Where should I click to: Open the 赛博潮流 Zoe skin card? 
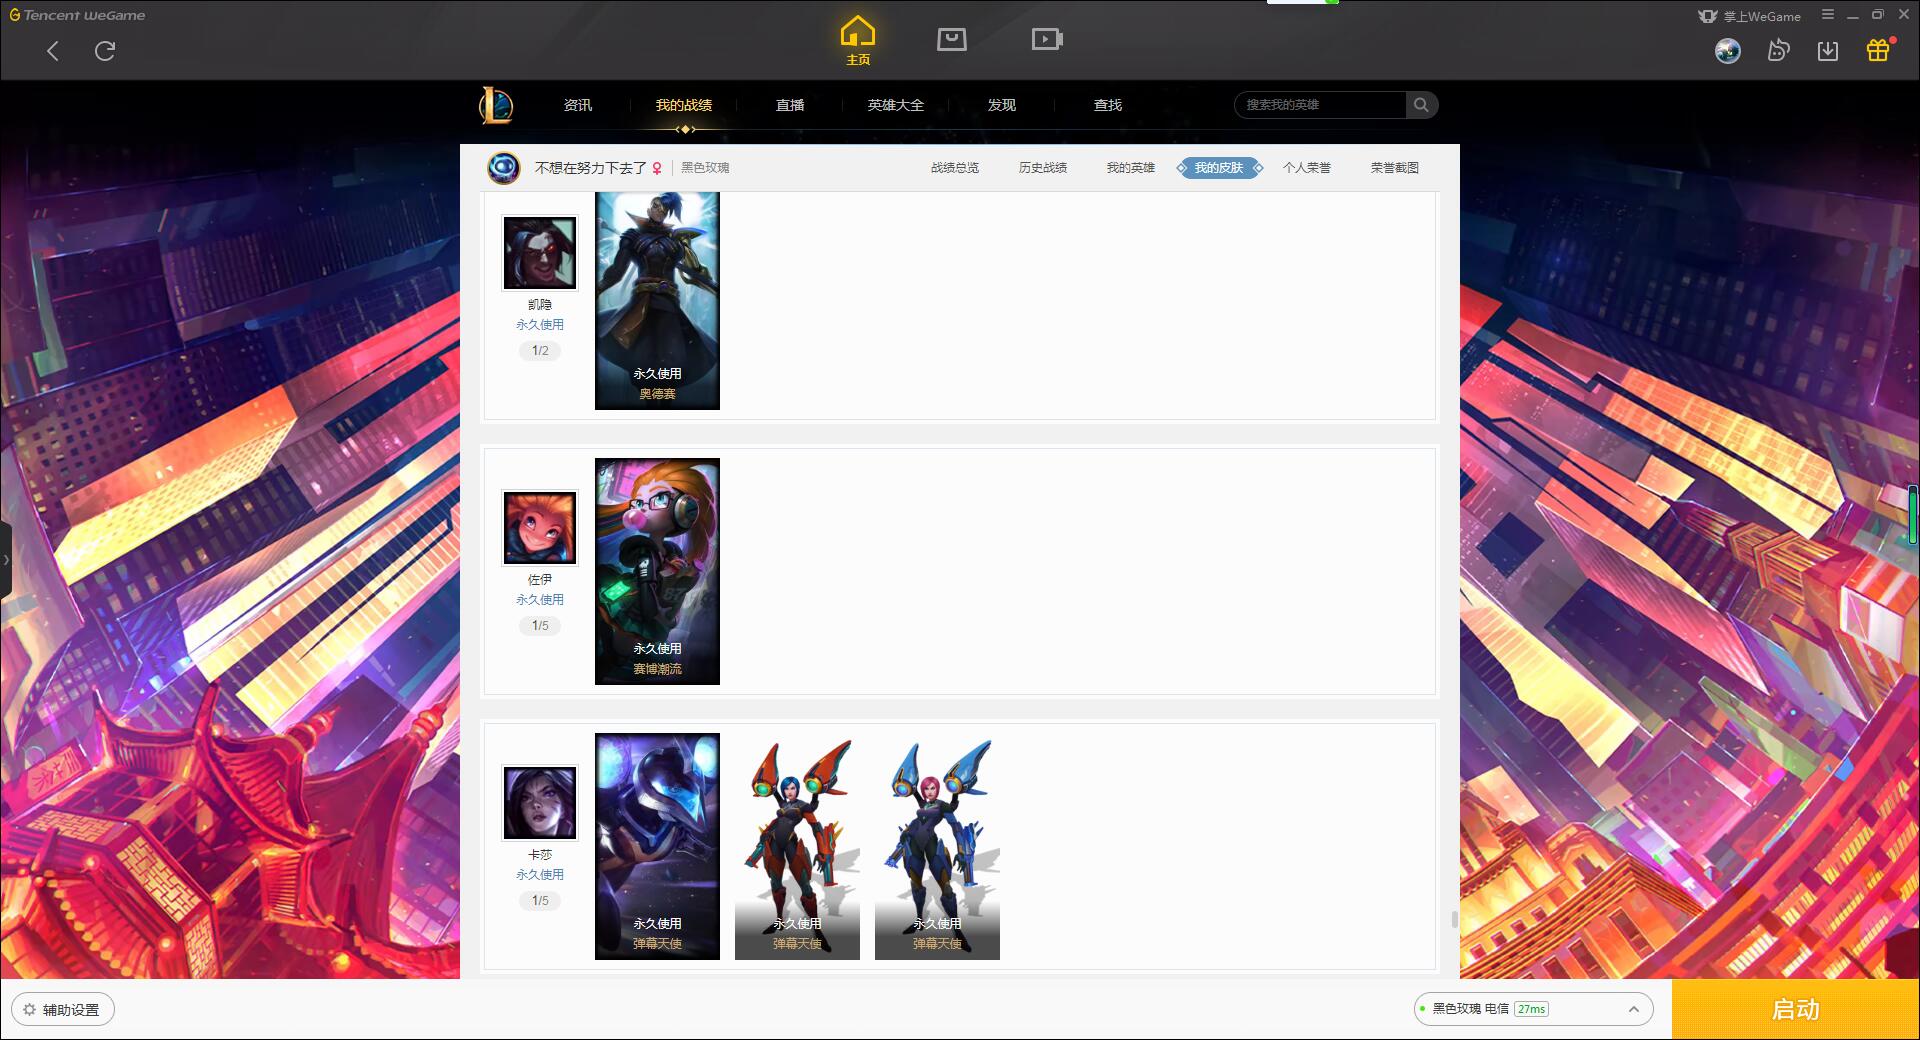657,571
